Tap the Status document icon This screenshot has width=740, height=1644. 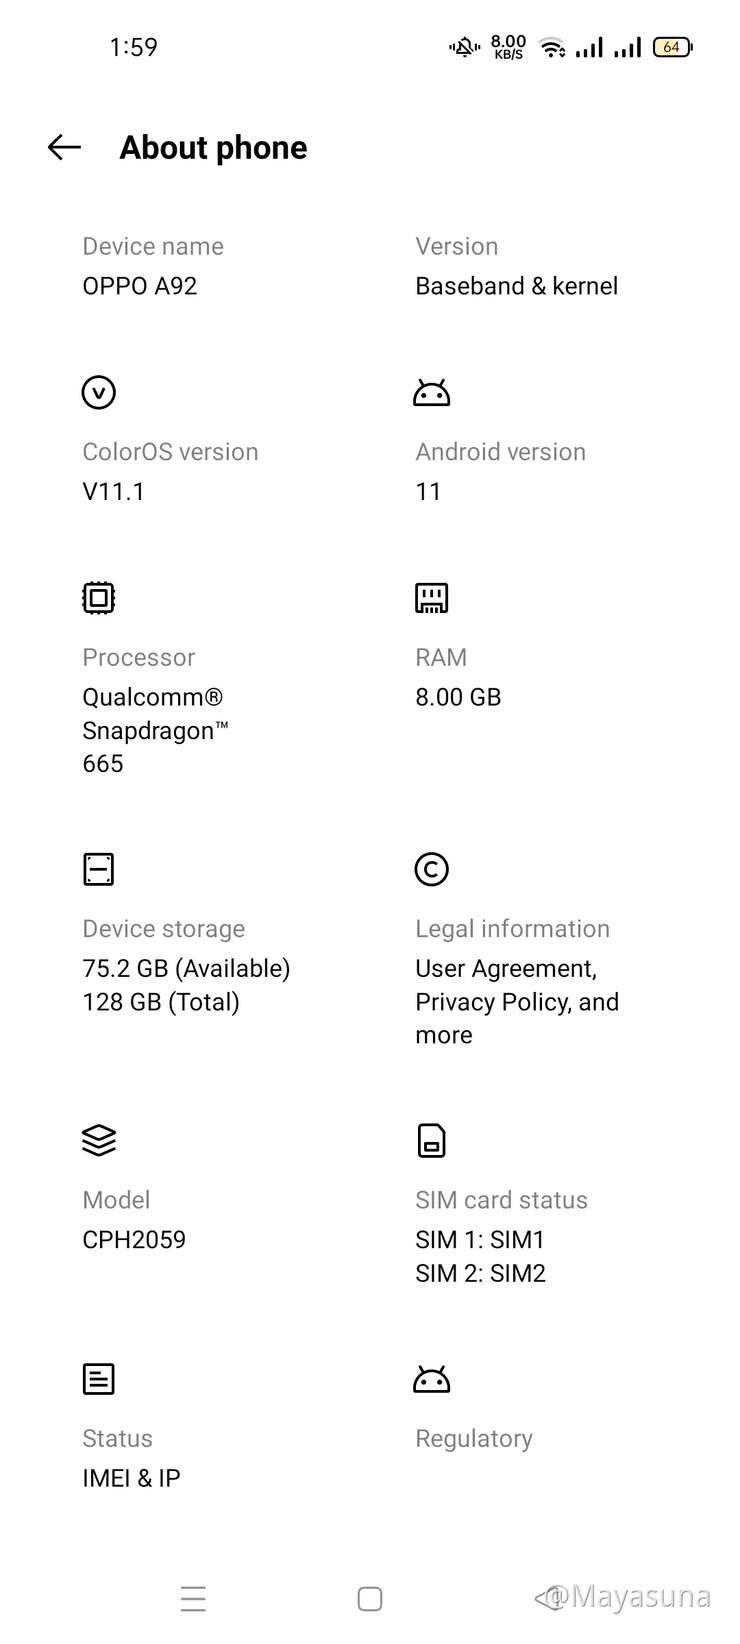[x=98, y=1379]
